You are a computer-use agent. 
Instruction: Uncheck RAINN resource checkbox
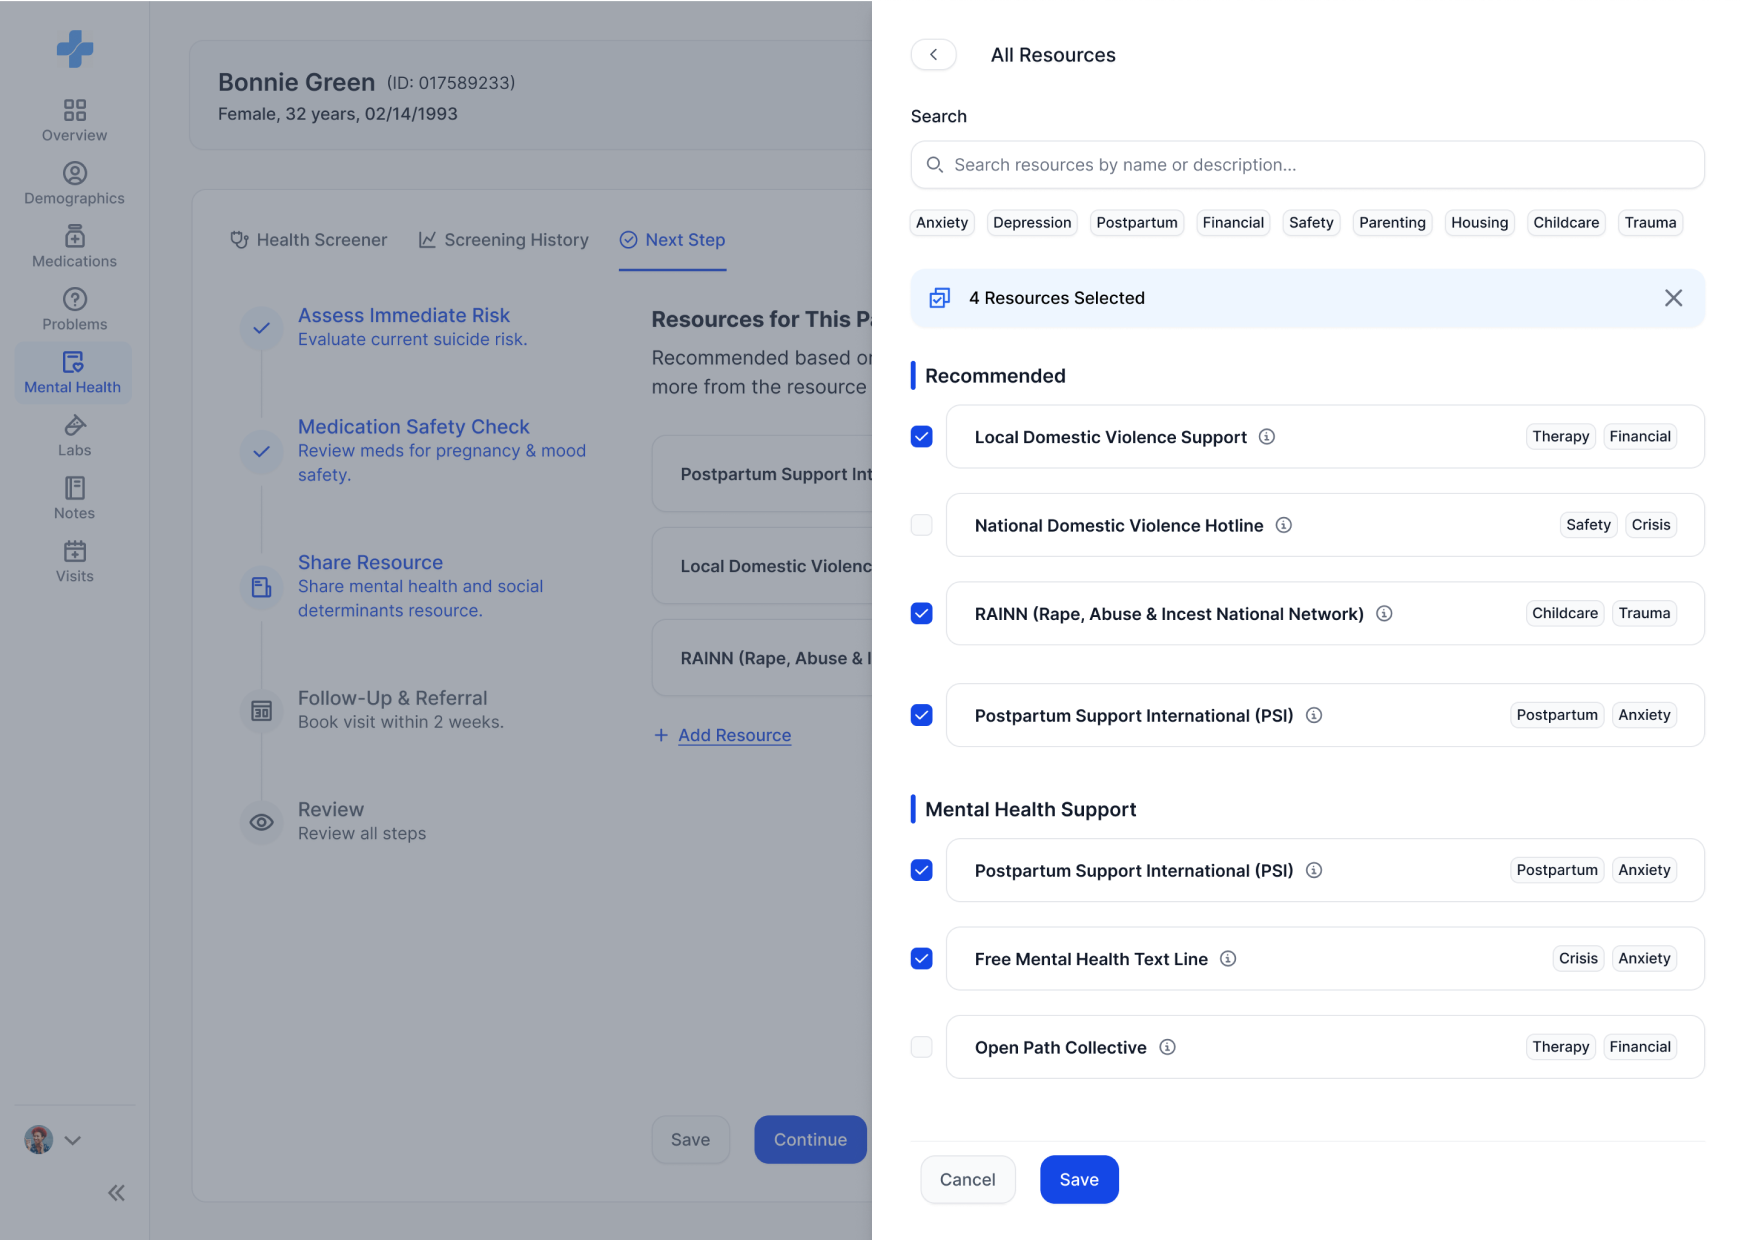coord(922,614)
